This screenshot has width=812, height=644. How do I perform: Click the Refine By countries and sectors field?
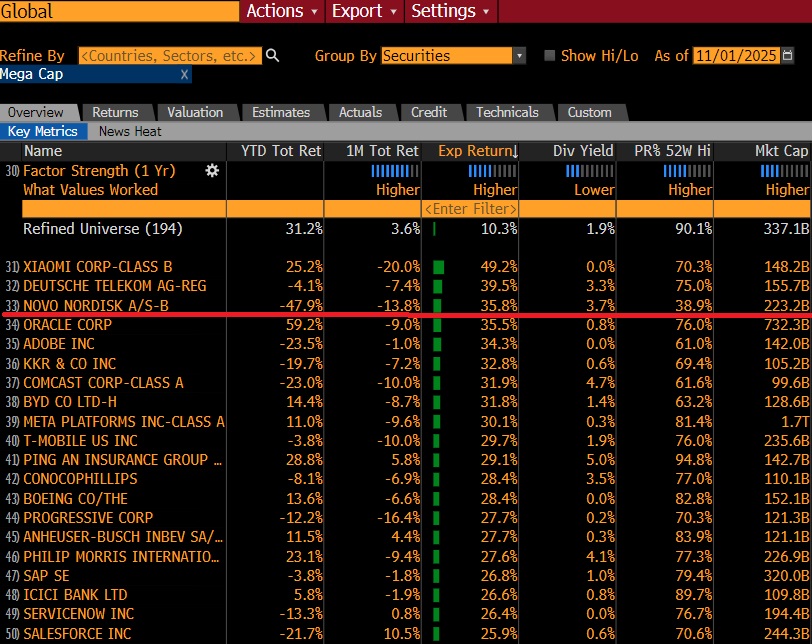point(169,56)
